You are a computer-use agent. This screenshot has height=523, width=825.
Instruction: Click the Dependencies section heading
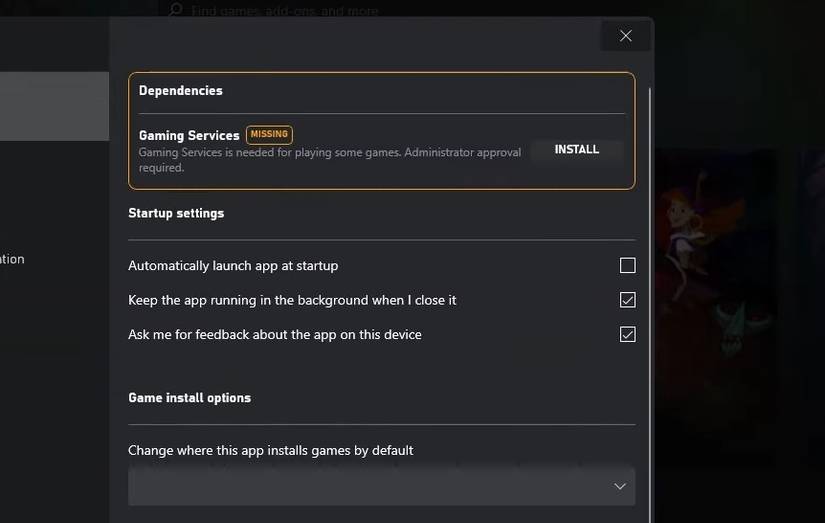pyautogui.click(x=181, y=91)
